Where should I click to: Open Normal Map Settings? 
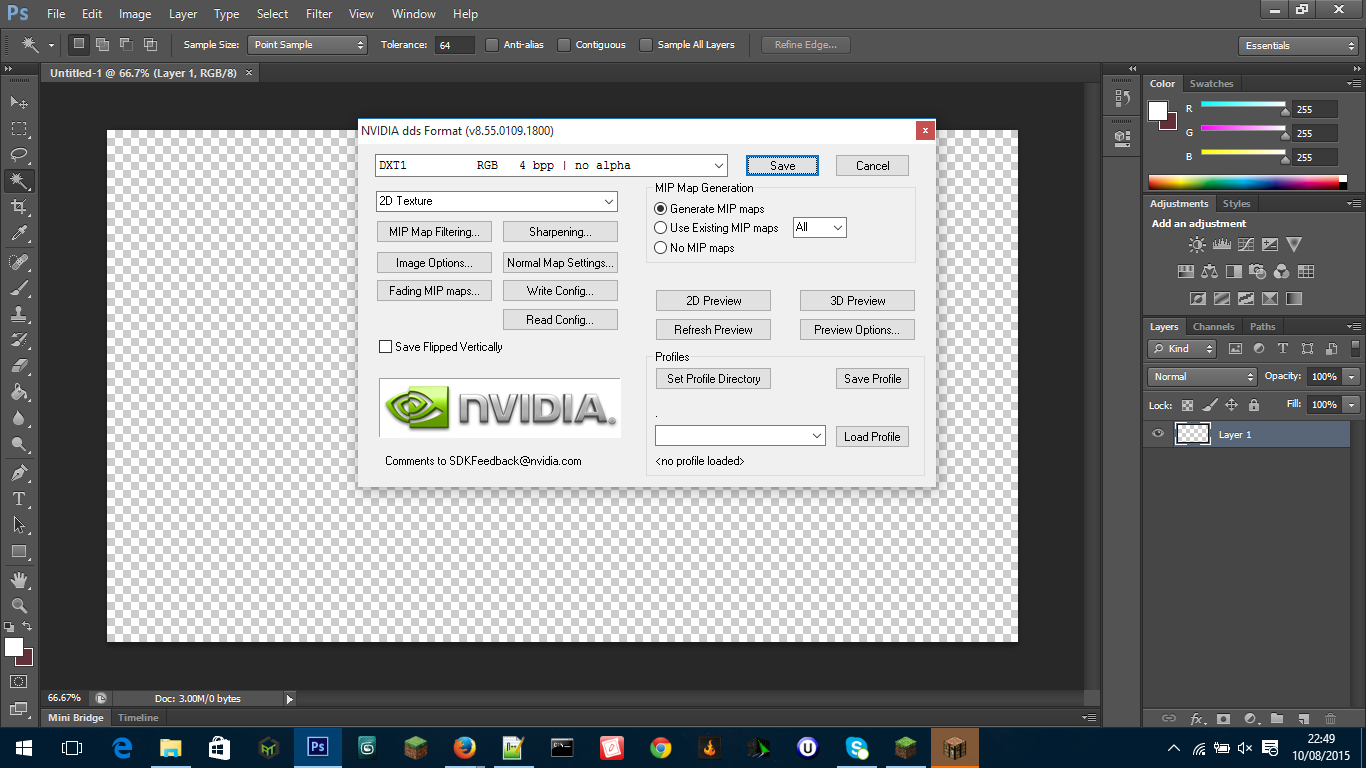tap(560, 263)
